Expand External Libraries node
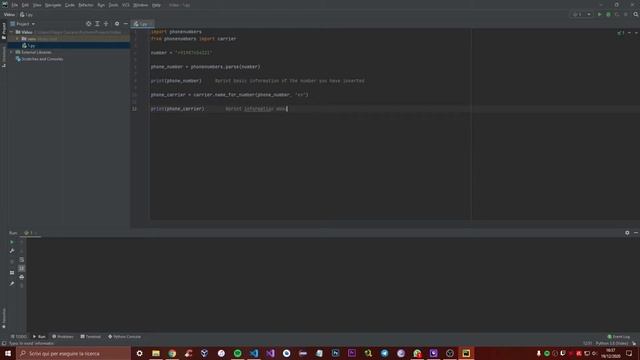The width and height of the screenshot is (640, 360). tap(11, 52)
